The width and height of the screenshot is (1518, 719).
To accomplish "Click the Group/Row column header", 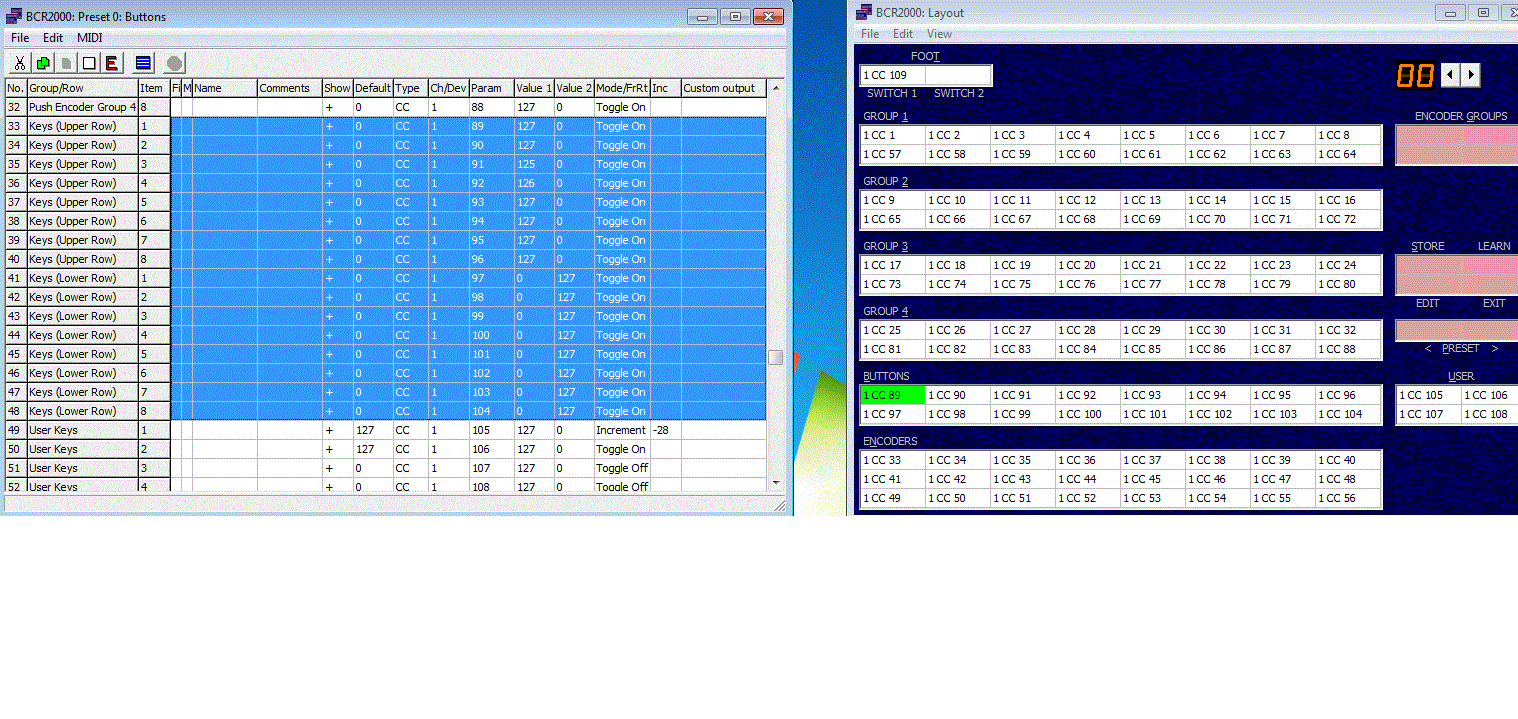I will pyautogui.click(x=82, y=88).
